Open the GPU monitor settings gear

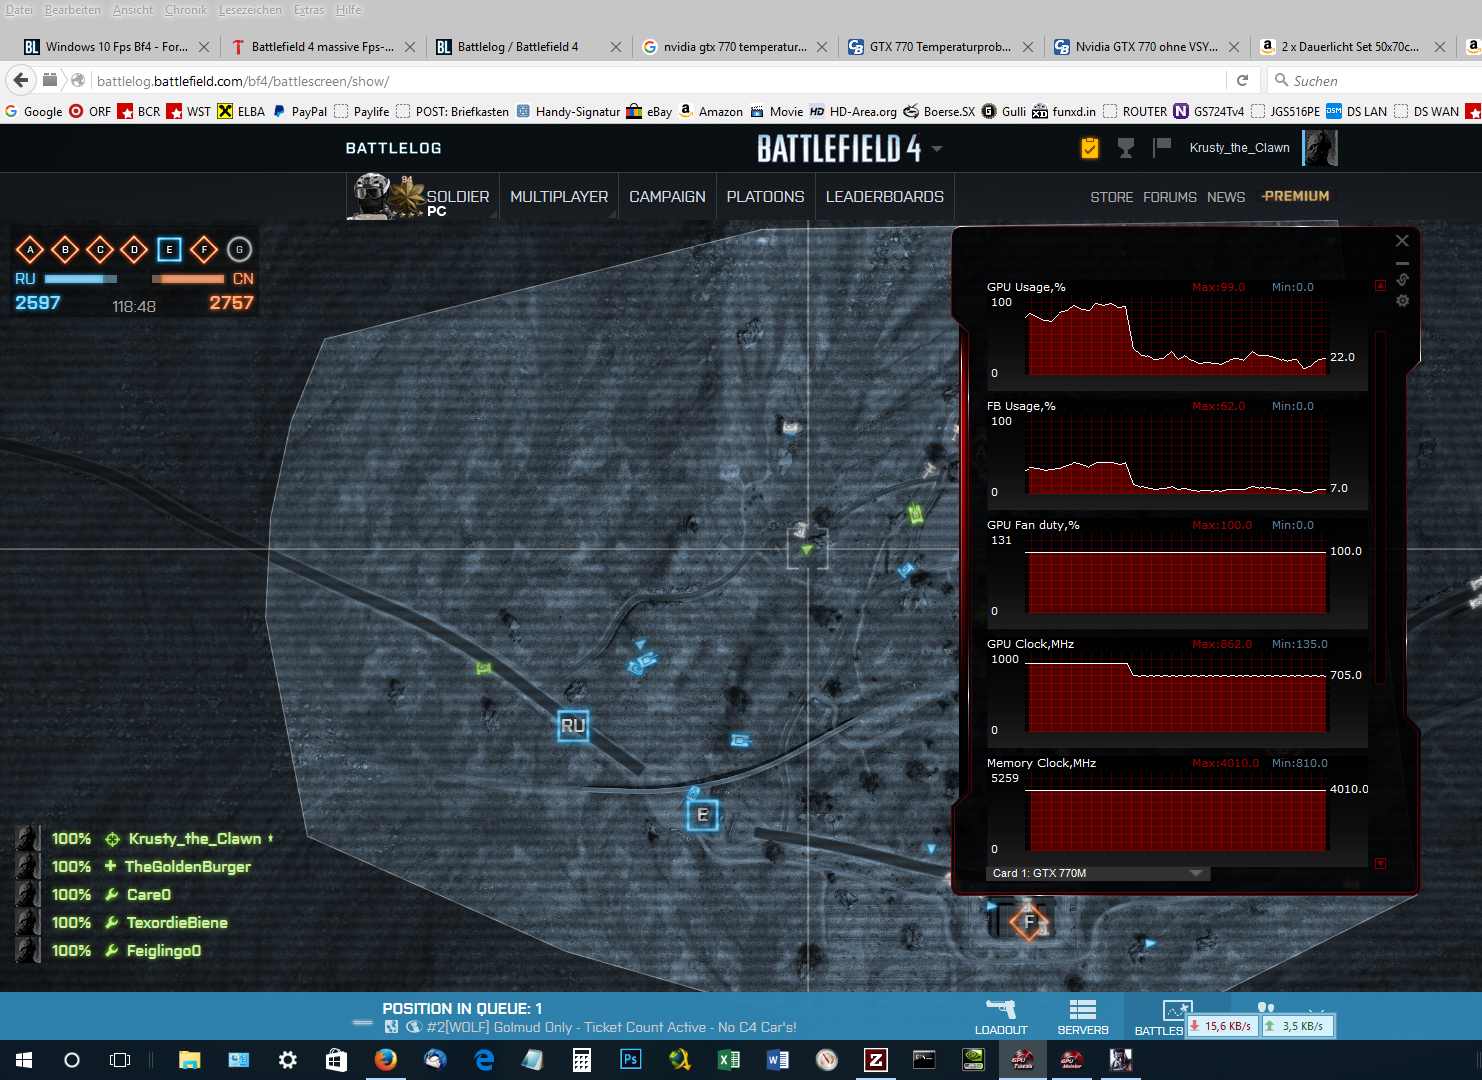[1403, 300]
